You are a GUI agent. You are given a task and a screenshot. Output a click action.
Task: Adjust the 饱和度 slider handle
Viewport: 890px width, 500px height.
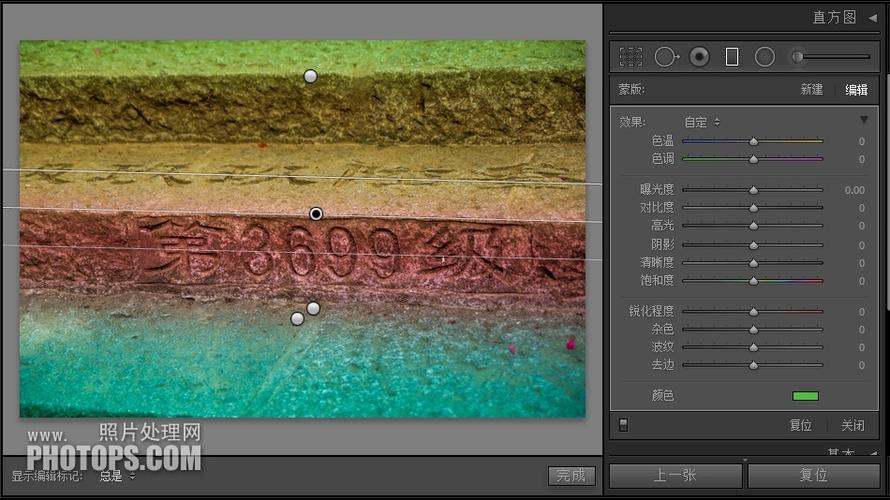pyautogui.click(x=754, y=281)
